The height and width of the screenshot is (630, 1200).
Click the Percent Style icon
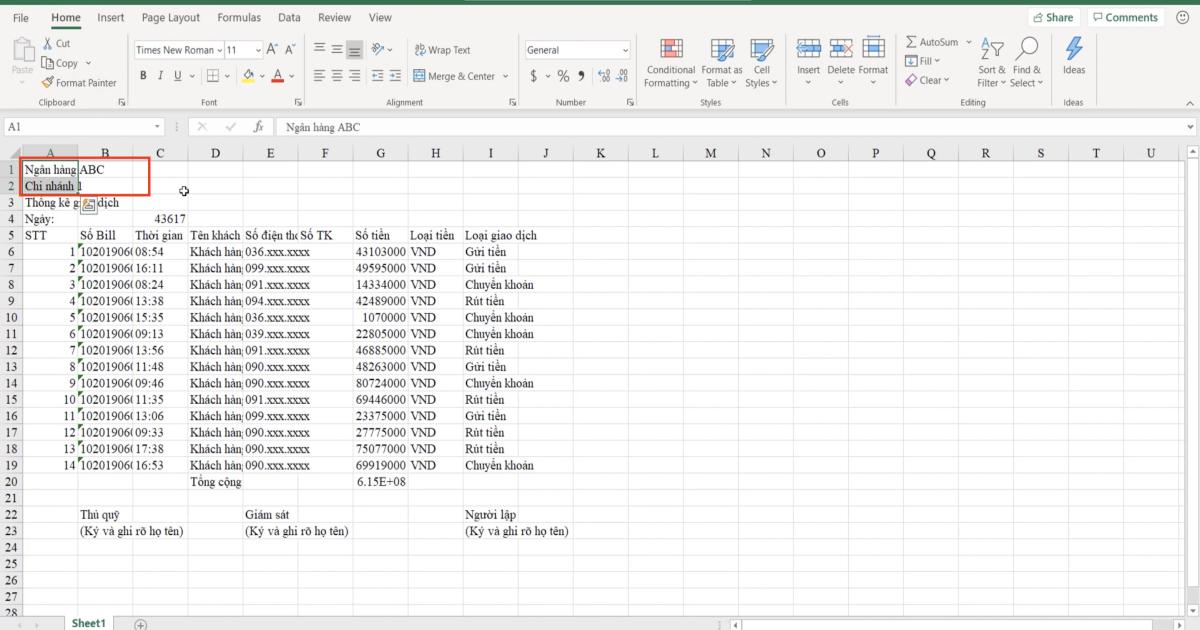tap(563, 75)
